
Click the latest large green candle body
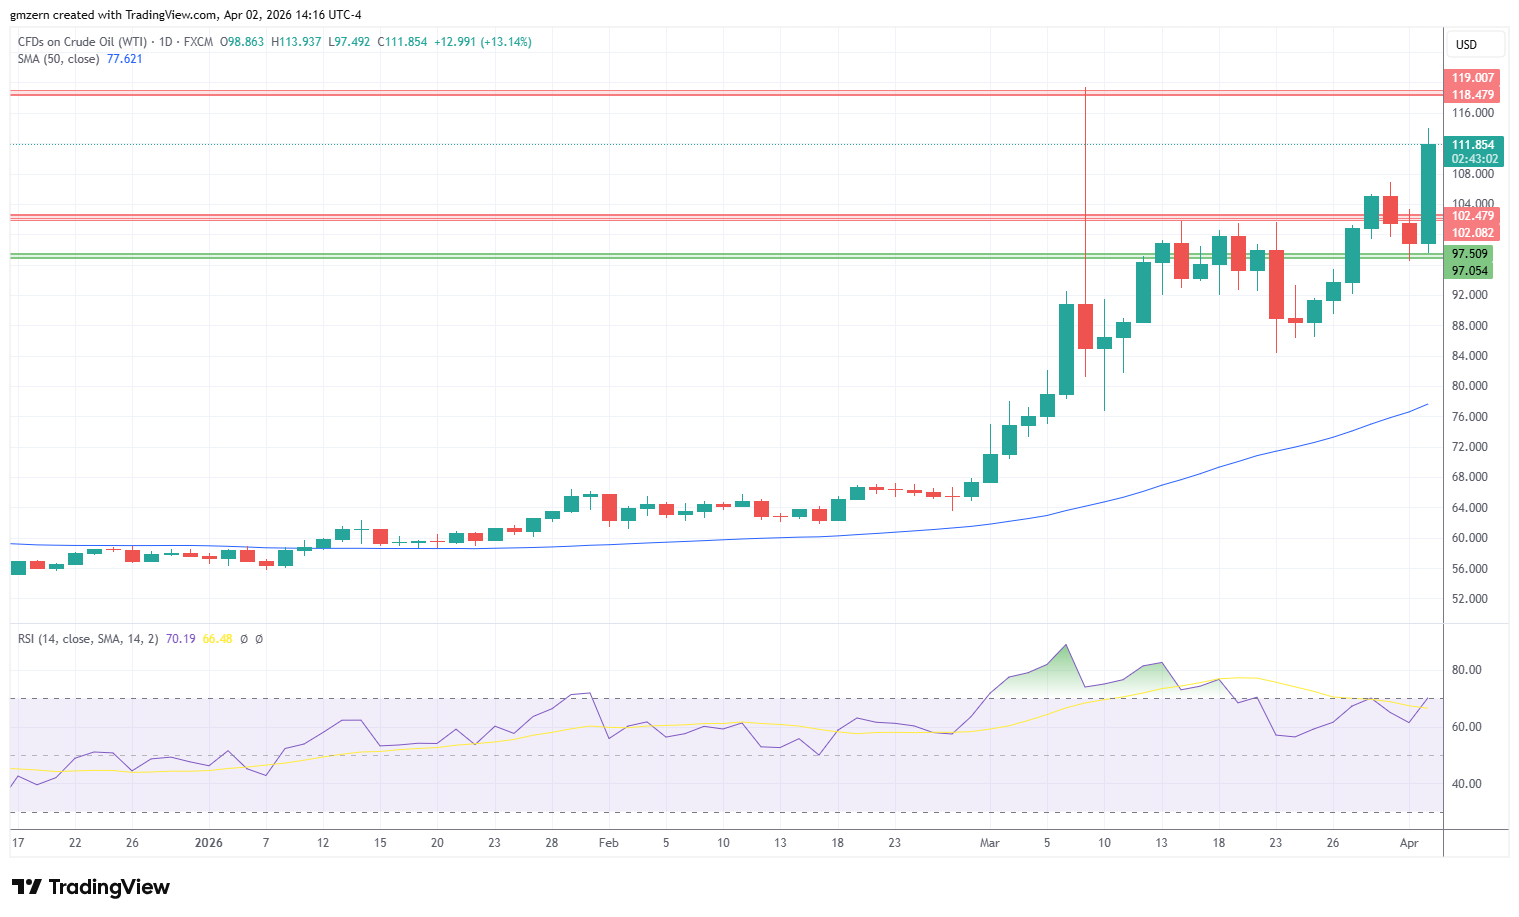point(1429,194)
